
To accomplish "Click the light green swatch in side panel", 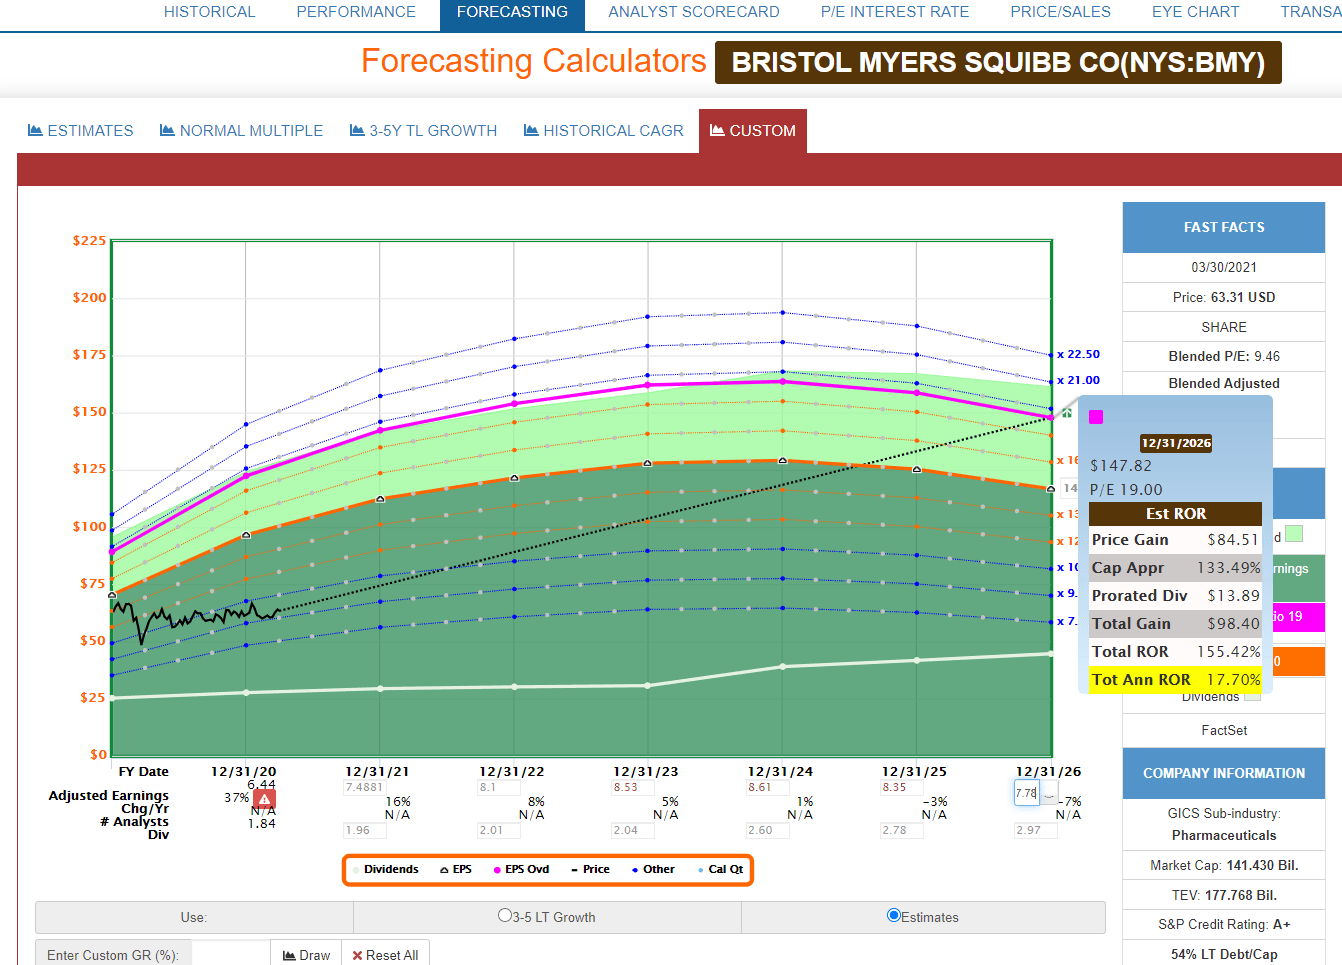I will (1294, 534).
